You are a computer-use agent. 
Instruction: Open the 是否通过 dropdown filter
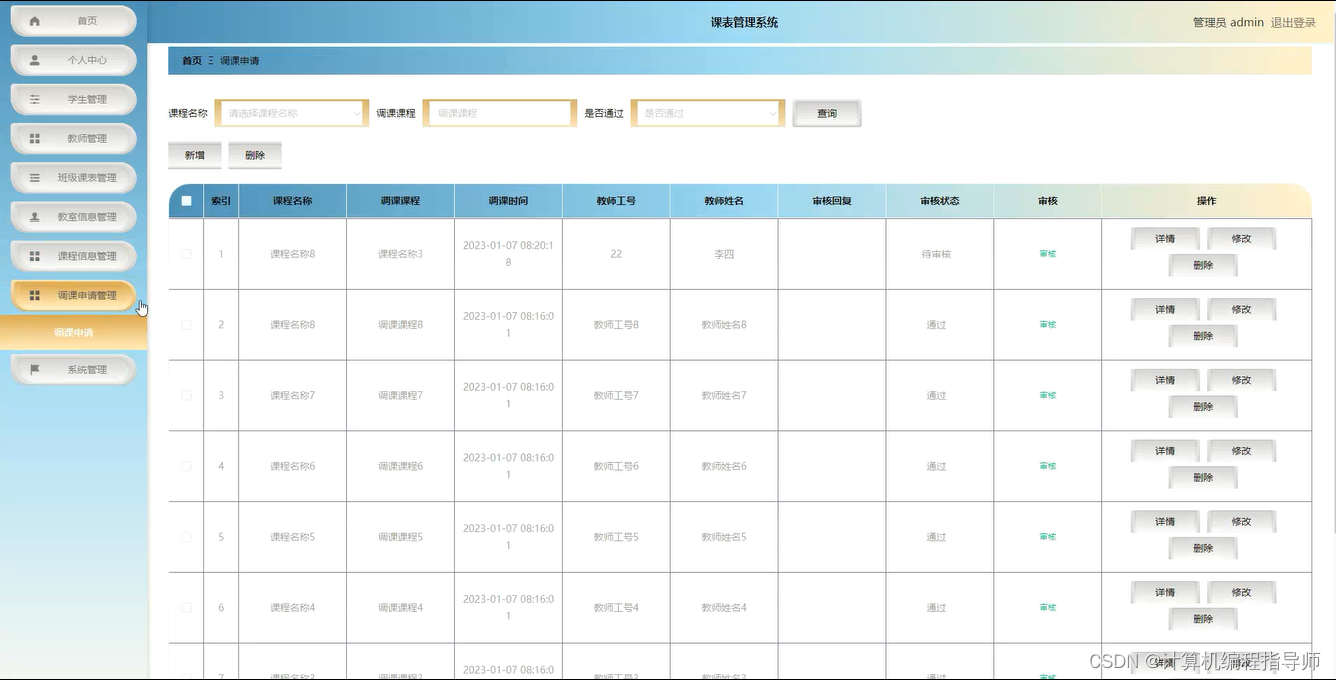click(x=707, y=113)
